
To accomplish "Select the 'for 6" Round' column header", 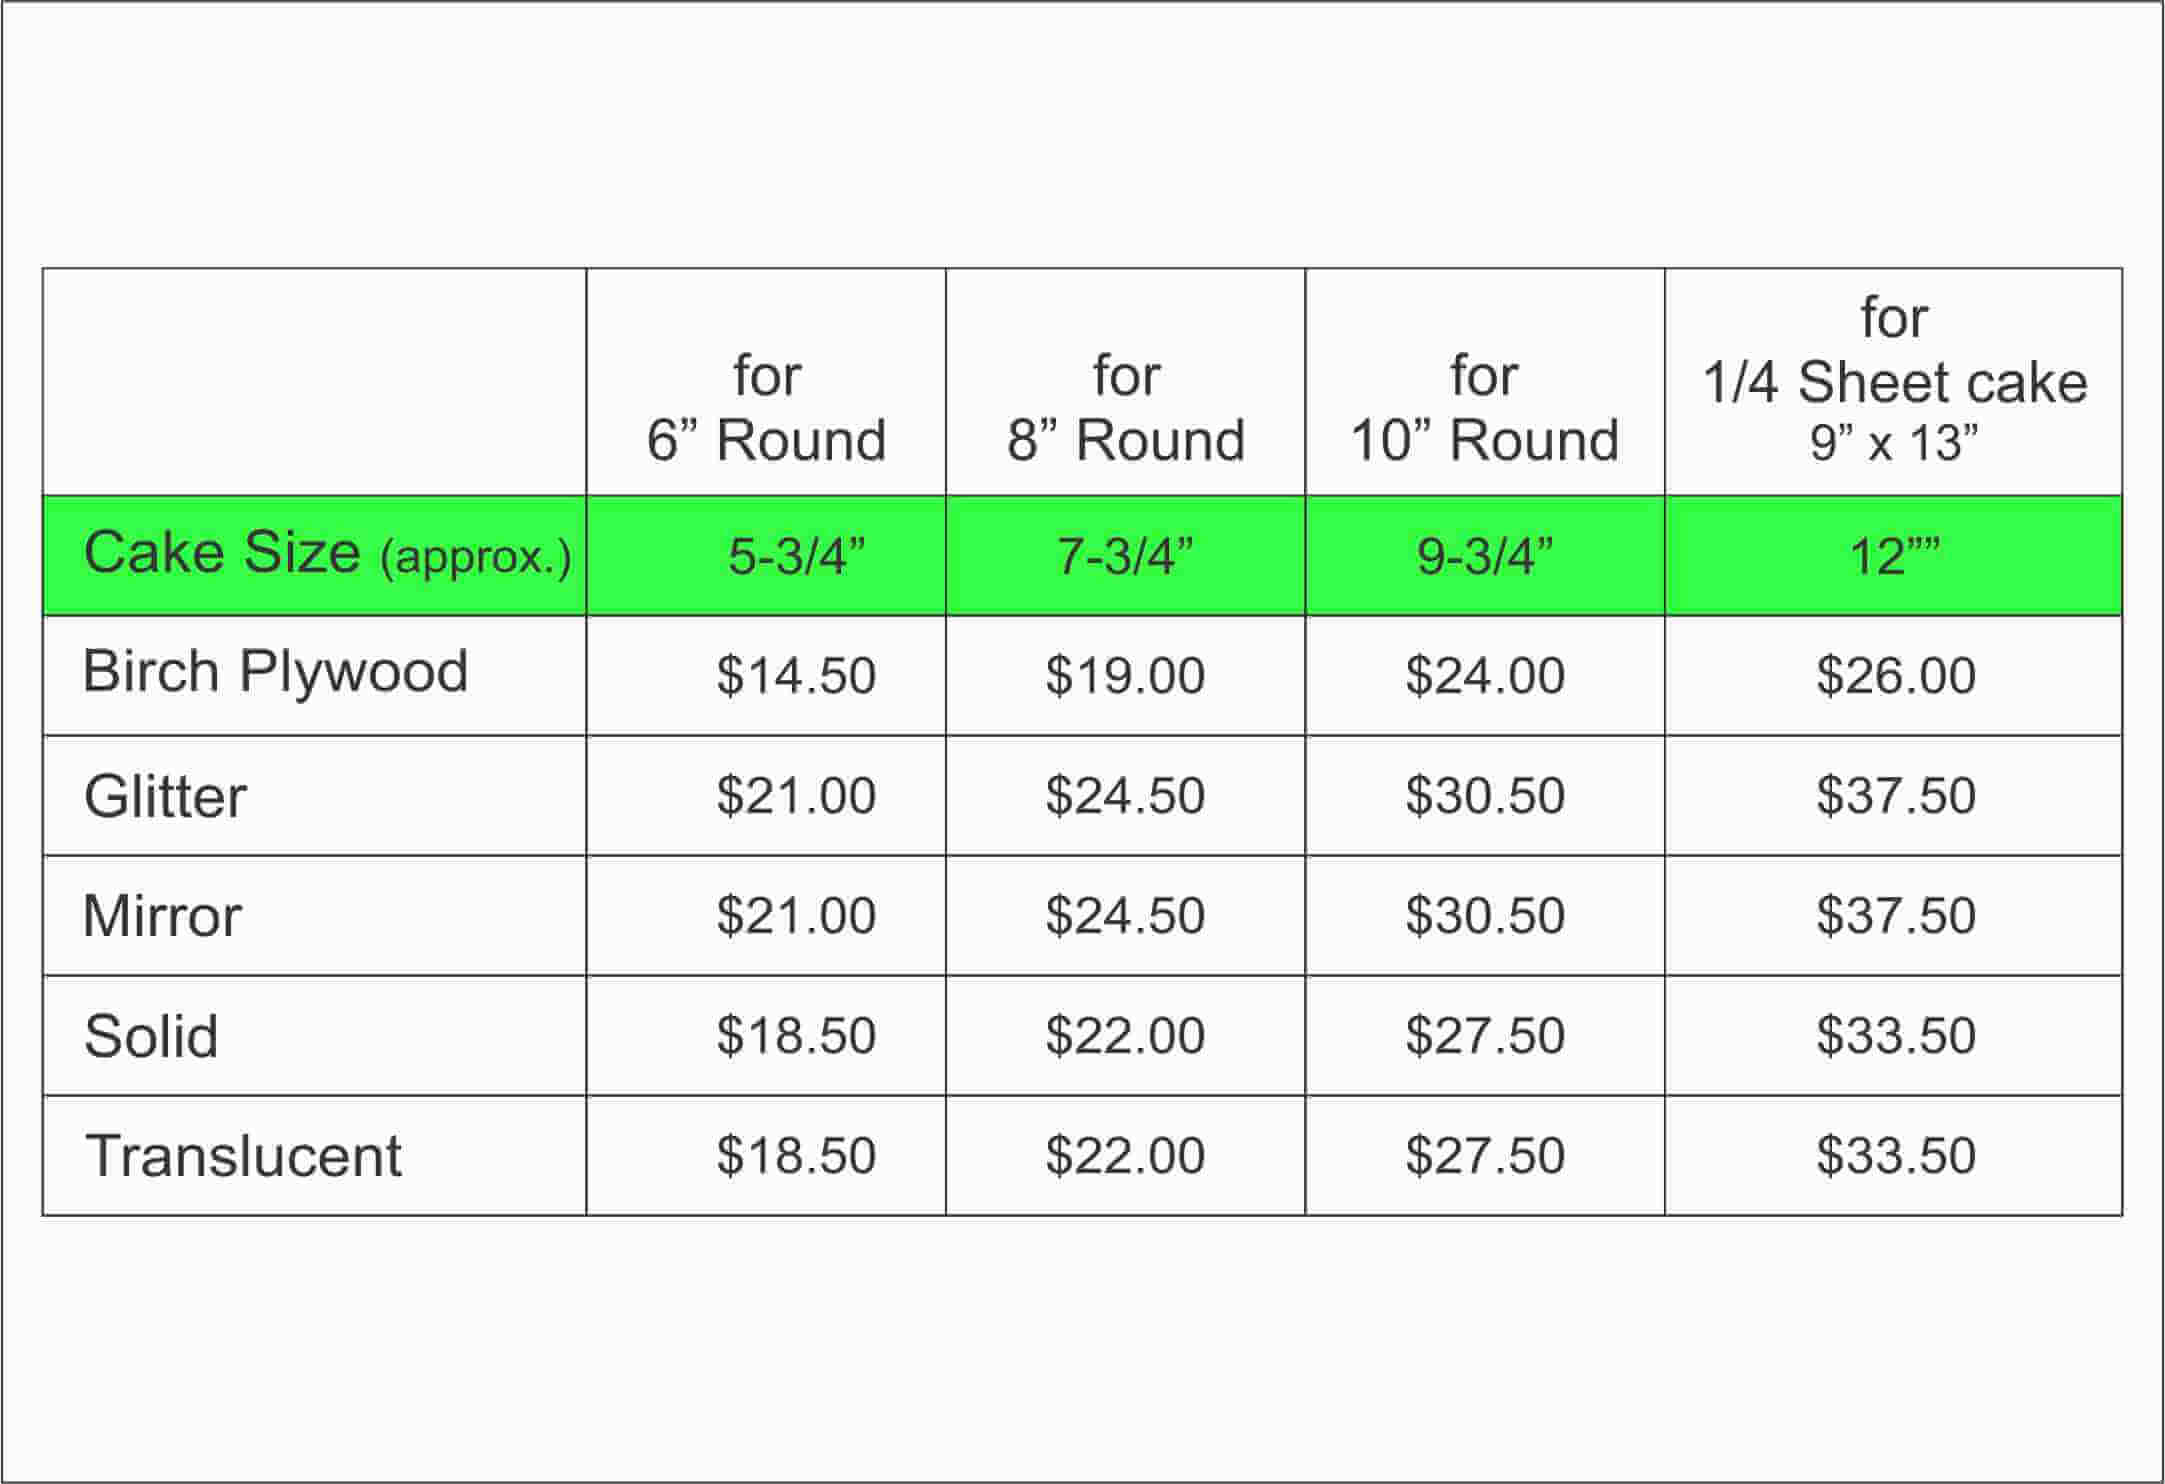I will 766,408.
